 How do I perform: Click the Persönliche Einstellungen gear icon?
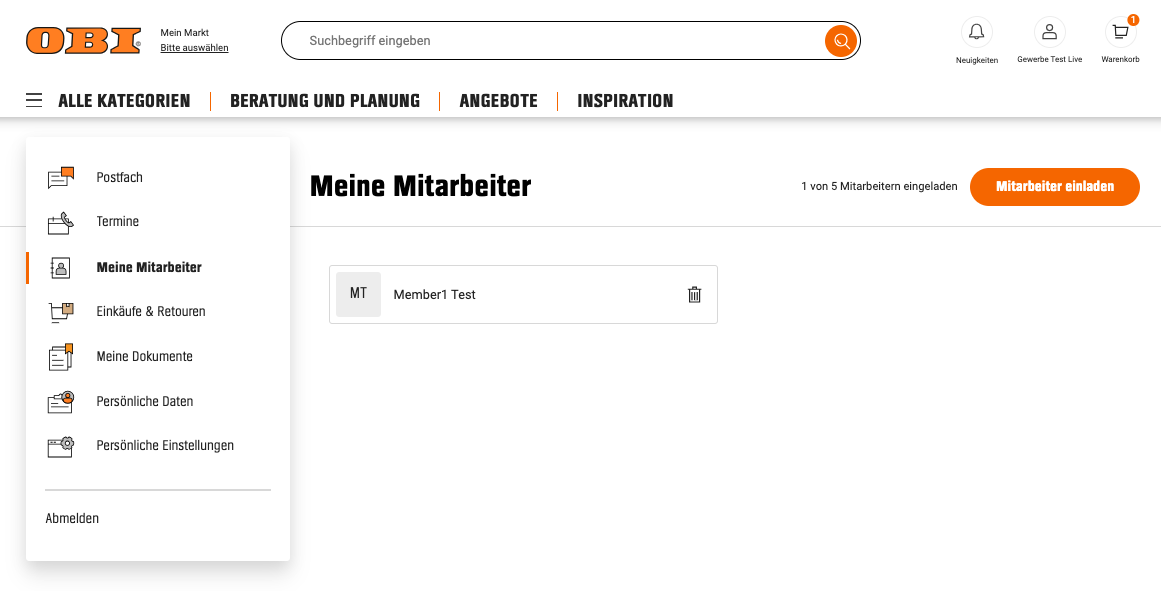[61, 446]
